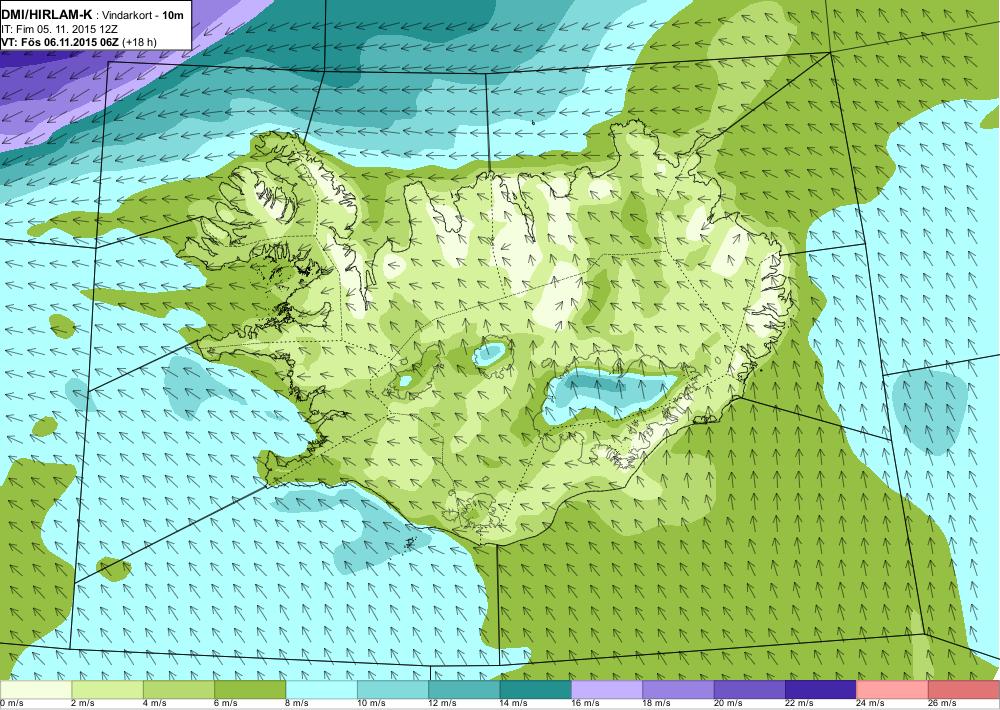Click the lavender 16–18 m/s legend swatch

[607, 690]
